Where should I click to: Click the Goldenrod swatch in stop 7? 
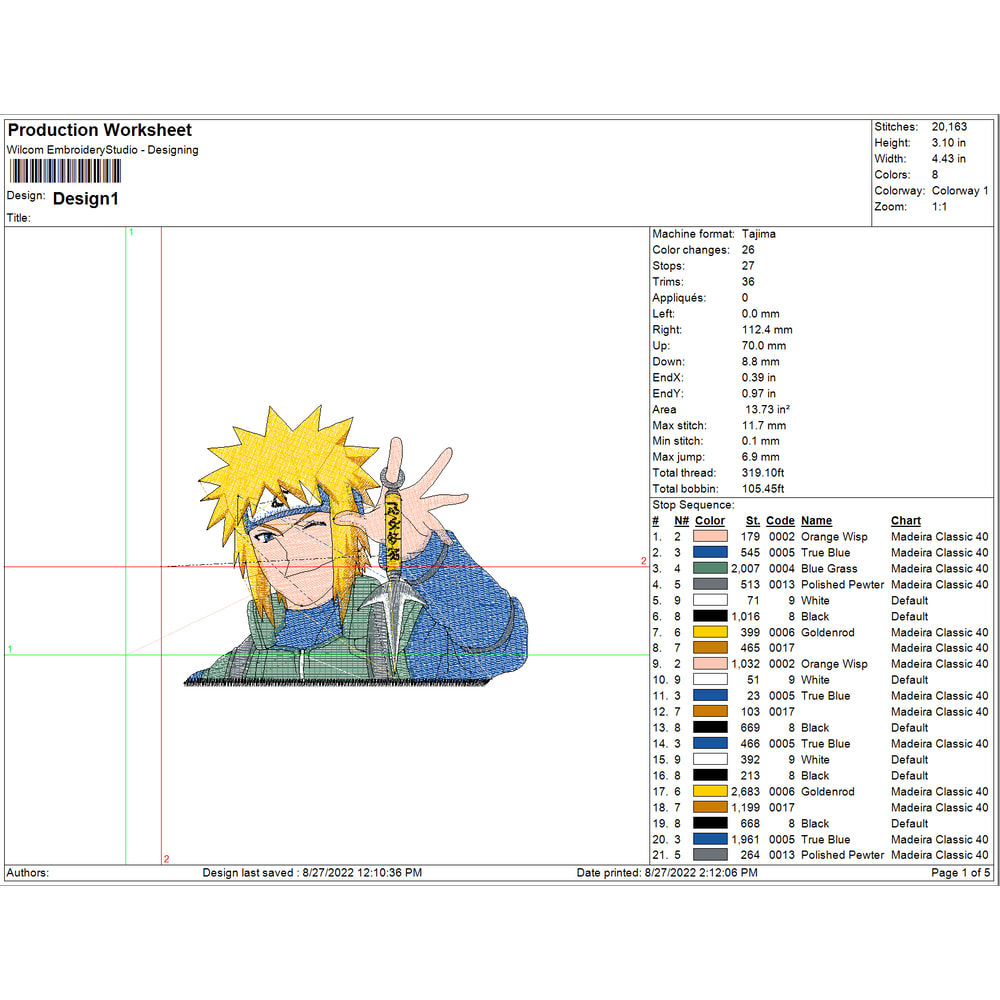[x=711, y=632]
